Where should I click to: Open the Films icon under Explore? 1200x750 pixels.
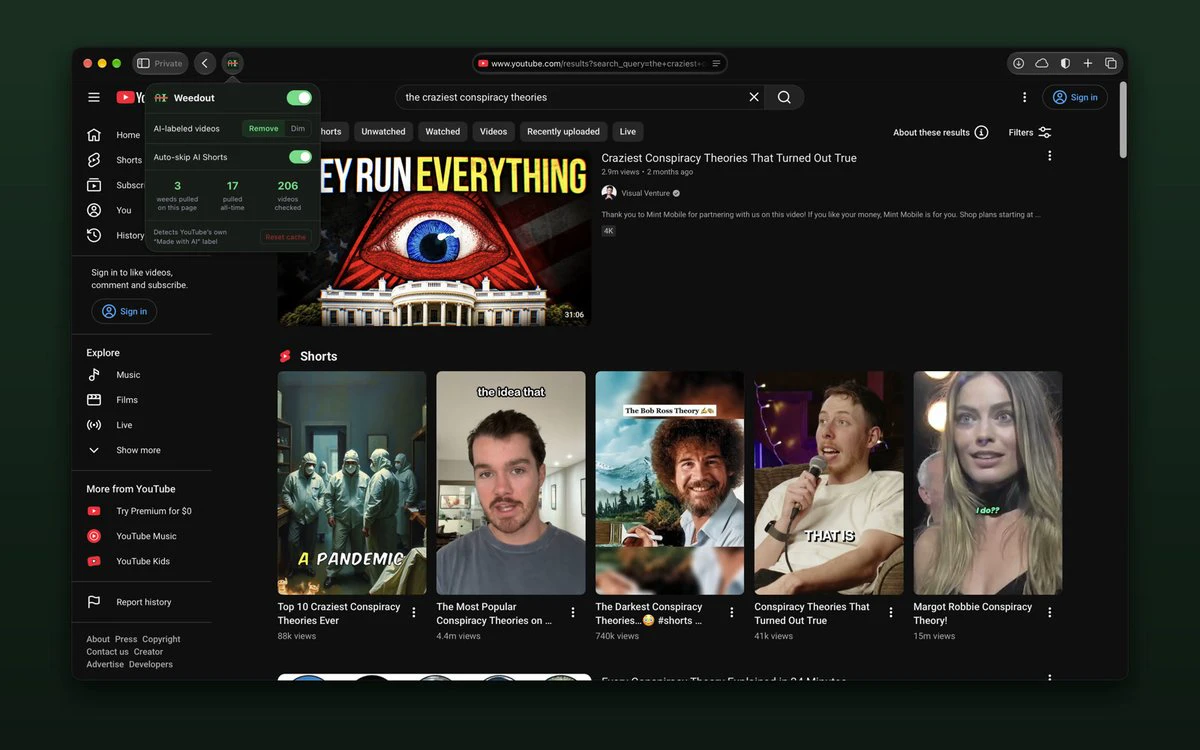[x=94, y=400]
